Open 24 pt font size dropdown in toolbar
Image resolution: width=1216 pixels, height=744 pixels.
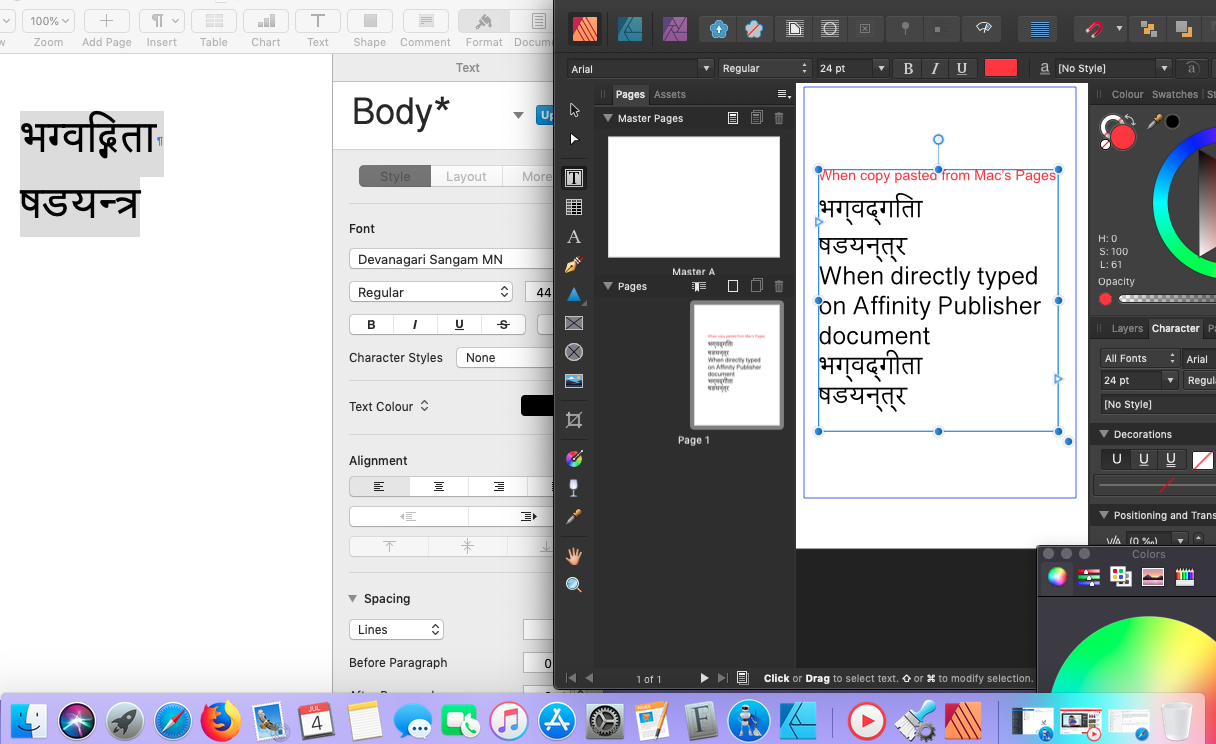(851, 68)
